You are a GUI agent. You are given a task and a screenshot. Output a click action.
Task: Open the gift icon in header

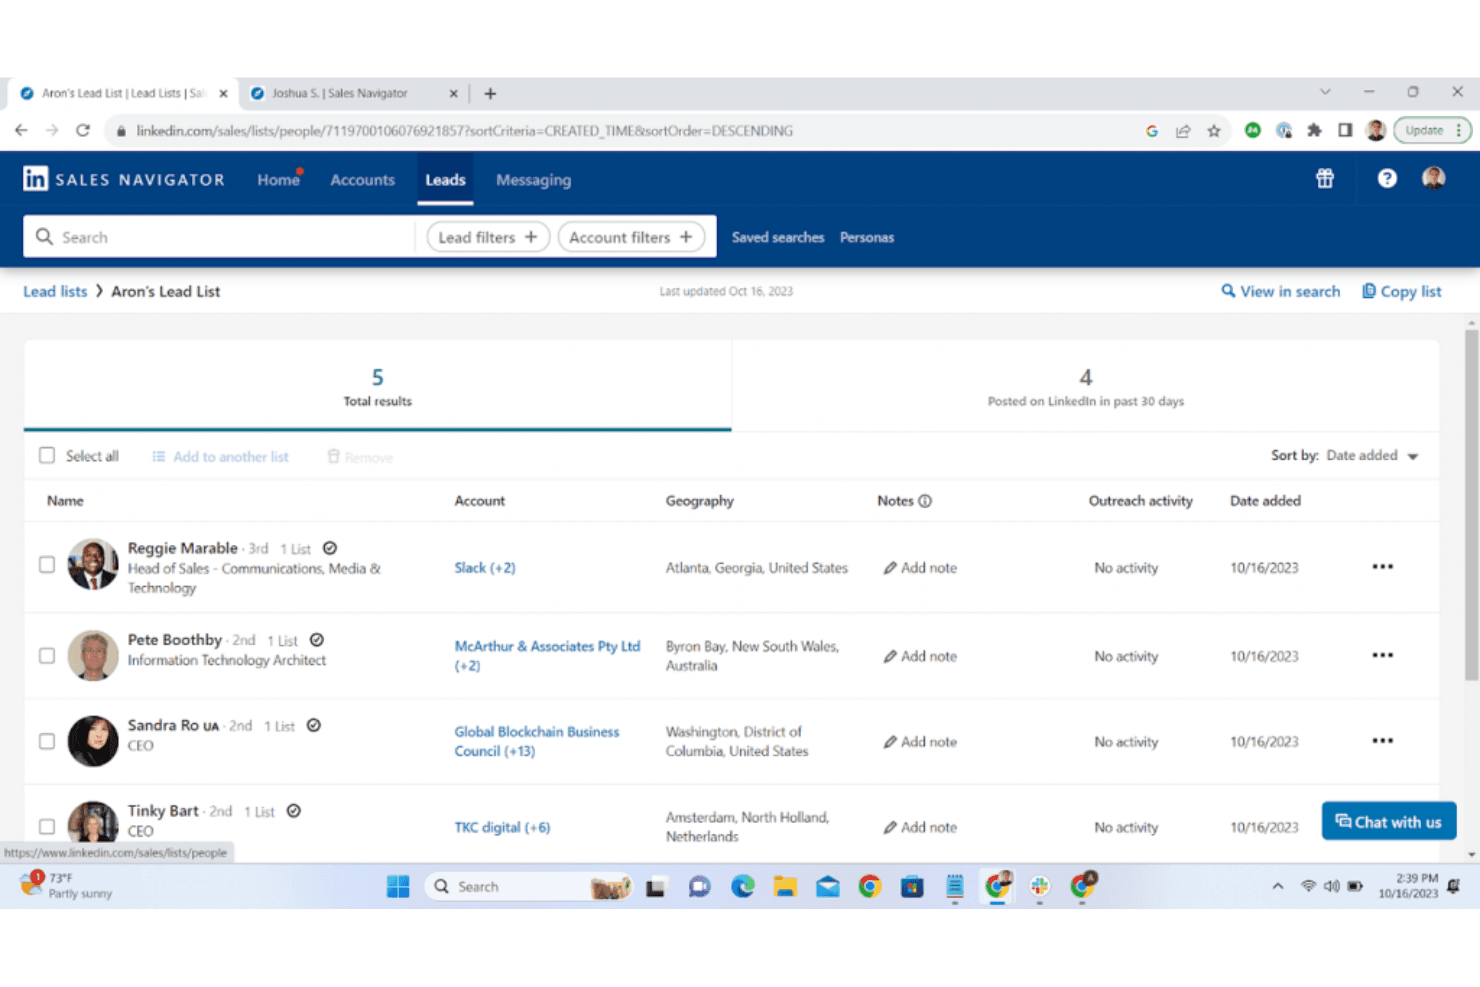pos(1325,179)
